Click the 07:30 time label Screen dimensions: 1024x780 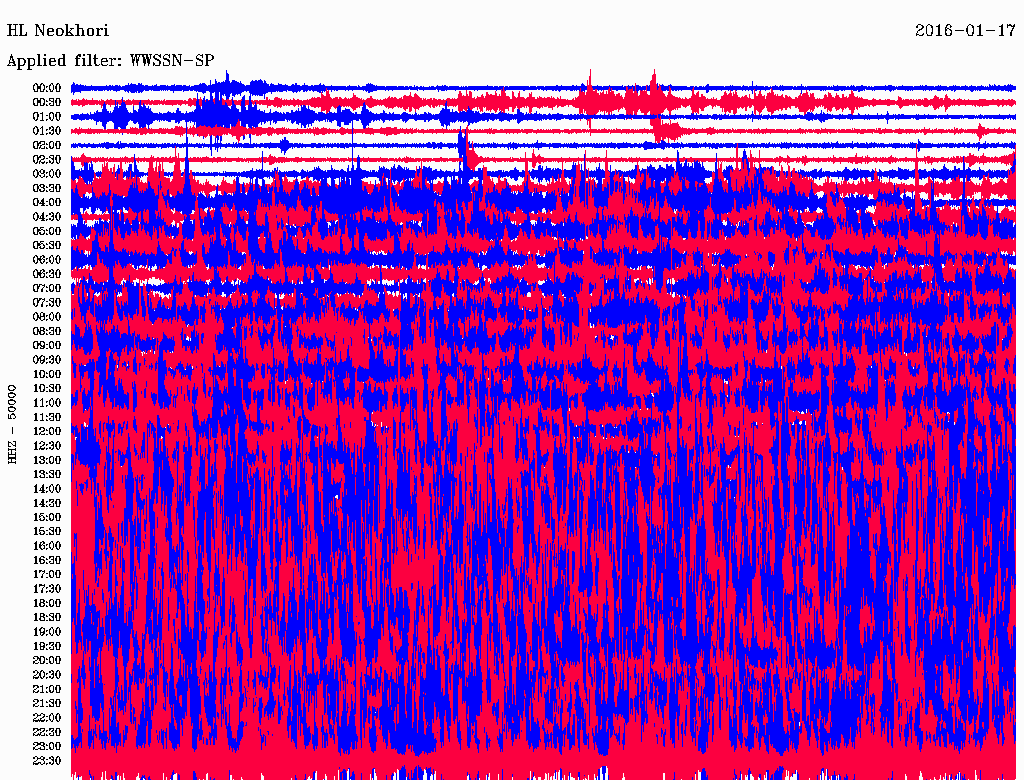pos(47,302)
